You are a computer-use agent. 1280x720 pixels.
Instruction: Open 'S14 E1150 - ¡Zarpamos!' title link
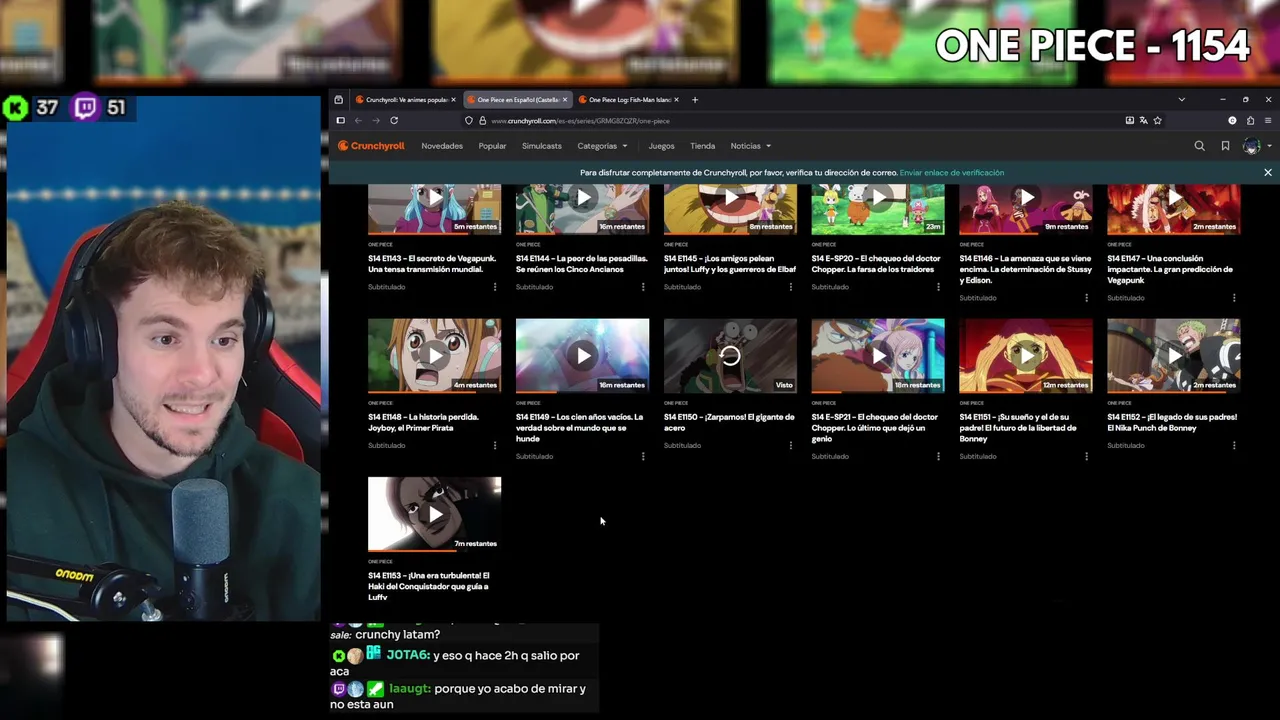tap(729, 422)
